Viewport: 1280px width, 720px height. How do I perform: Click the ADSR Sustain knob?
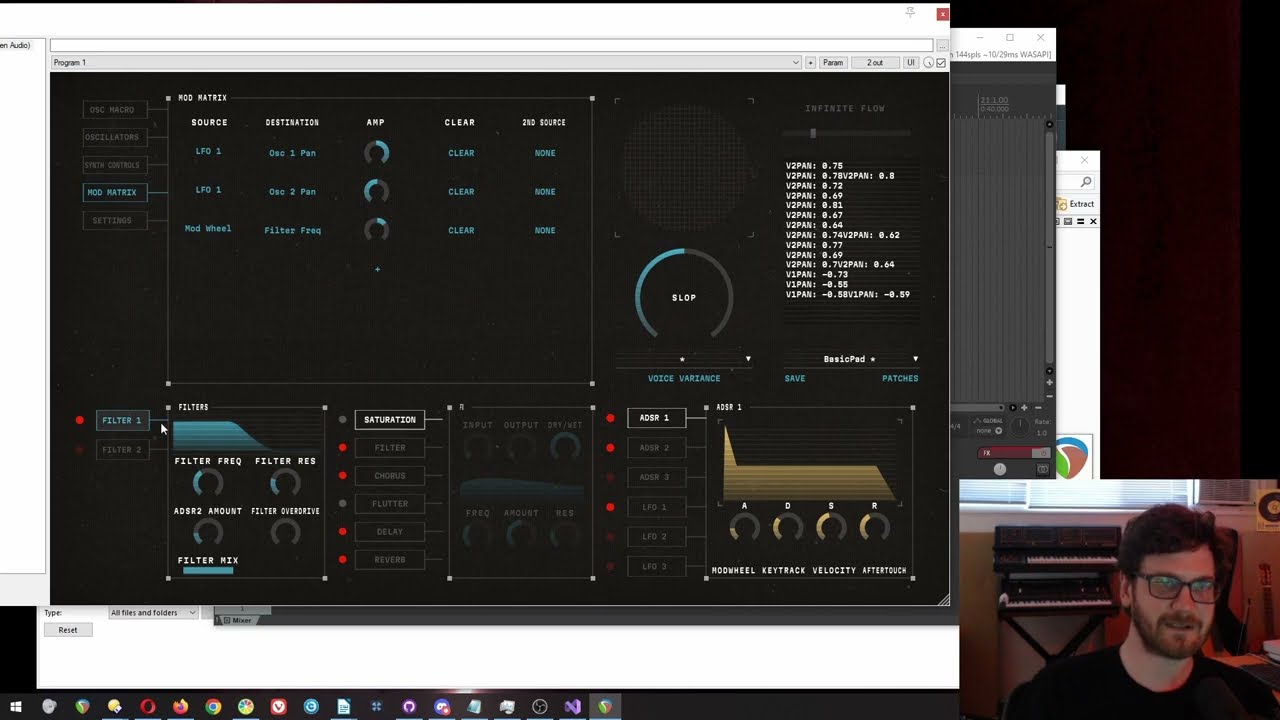(x=831, y=527)
